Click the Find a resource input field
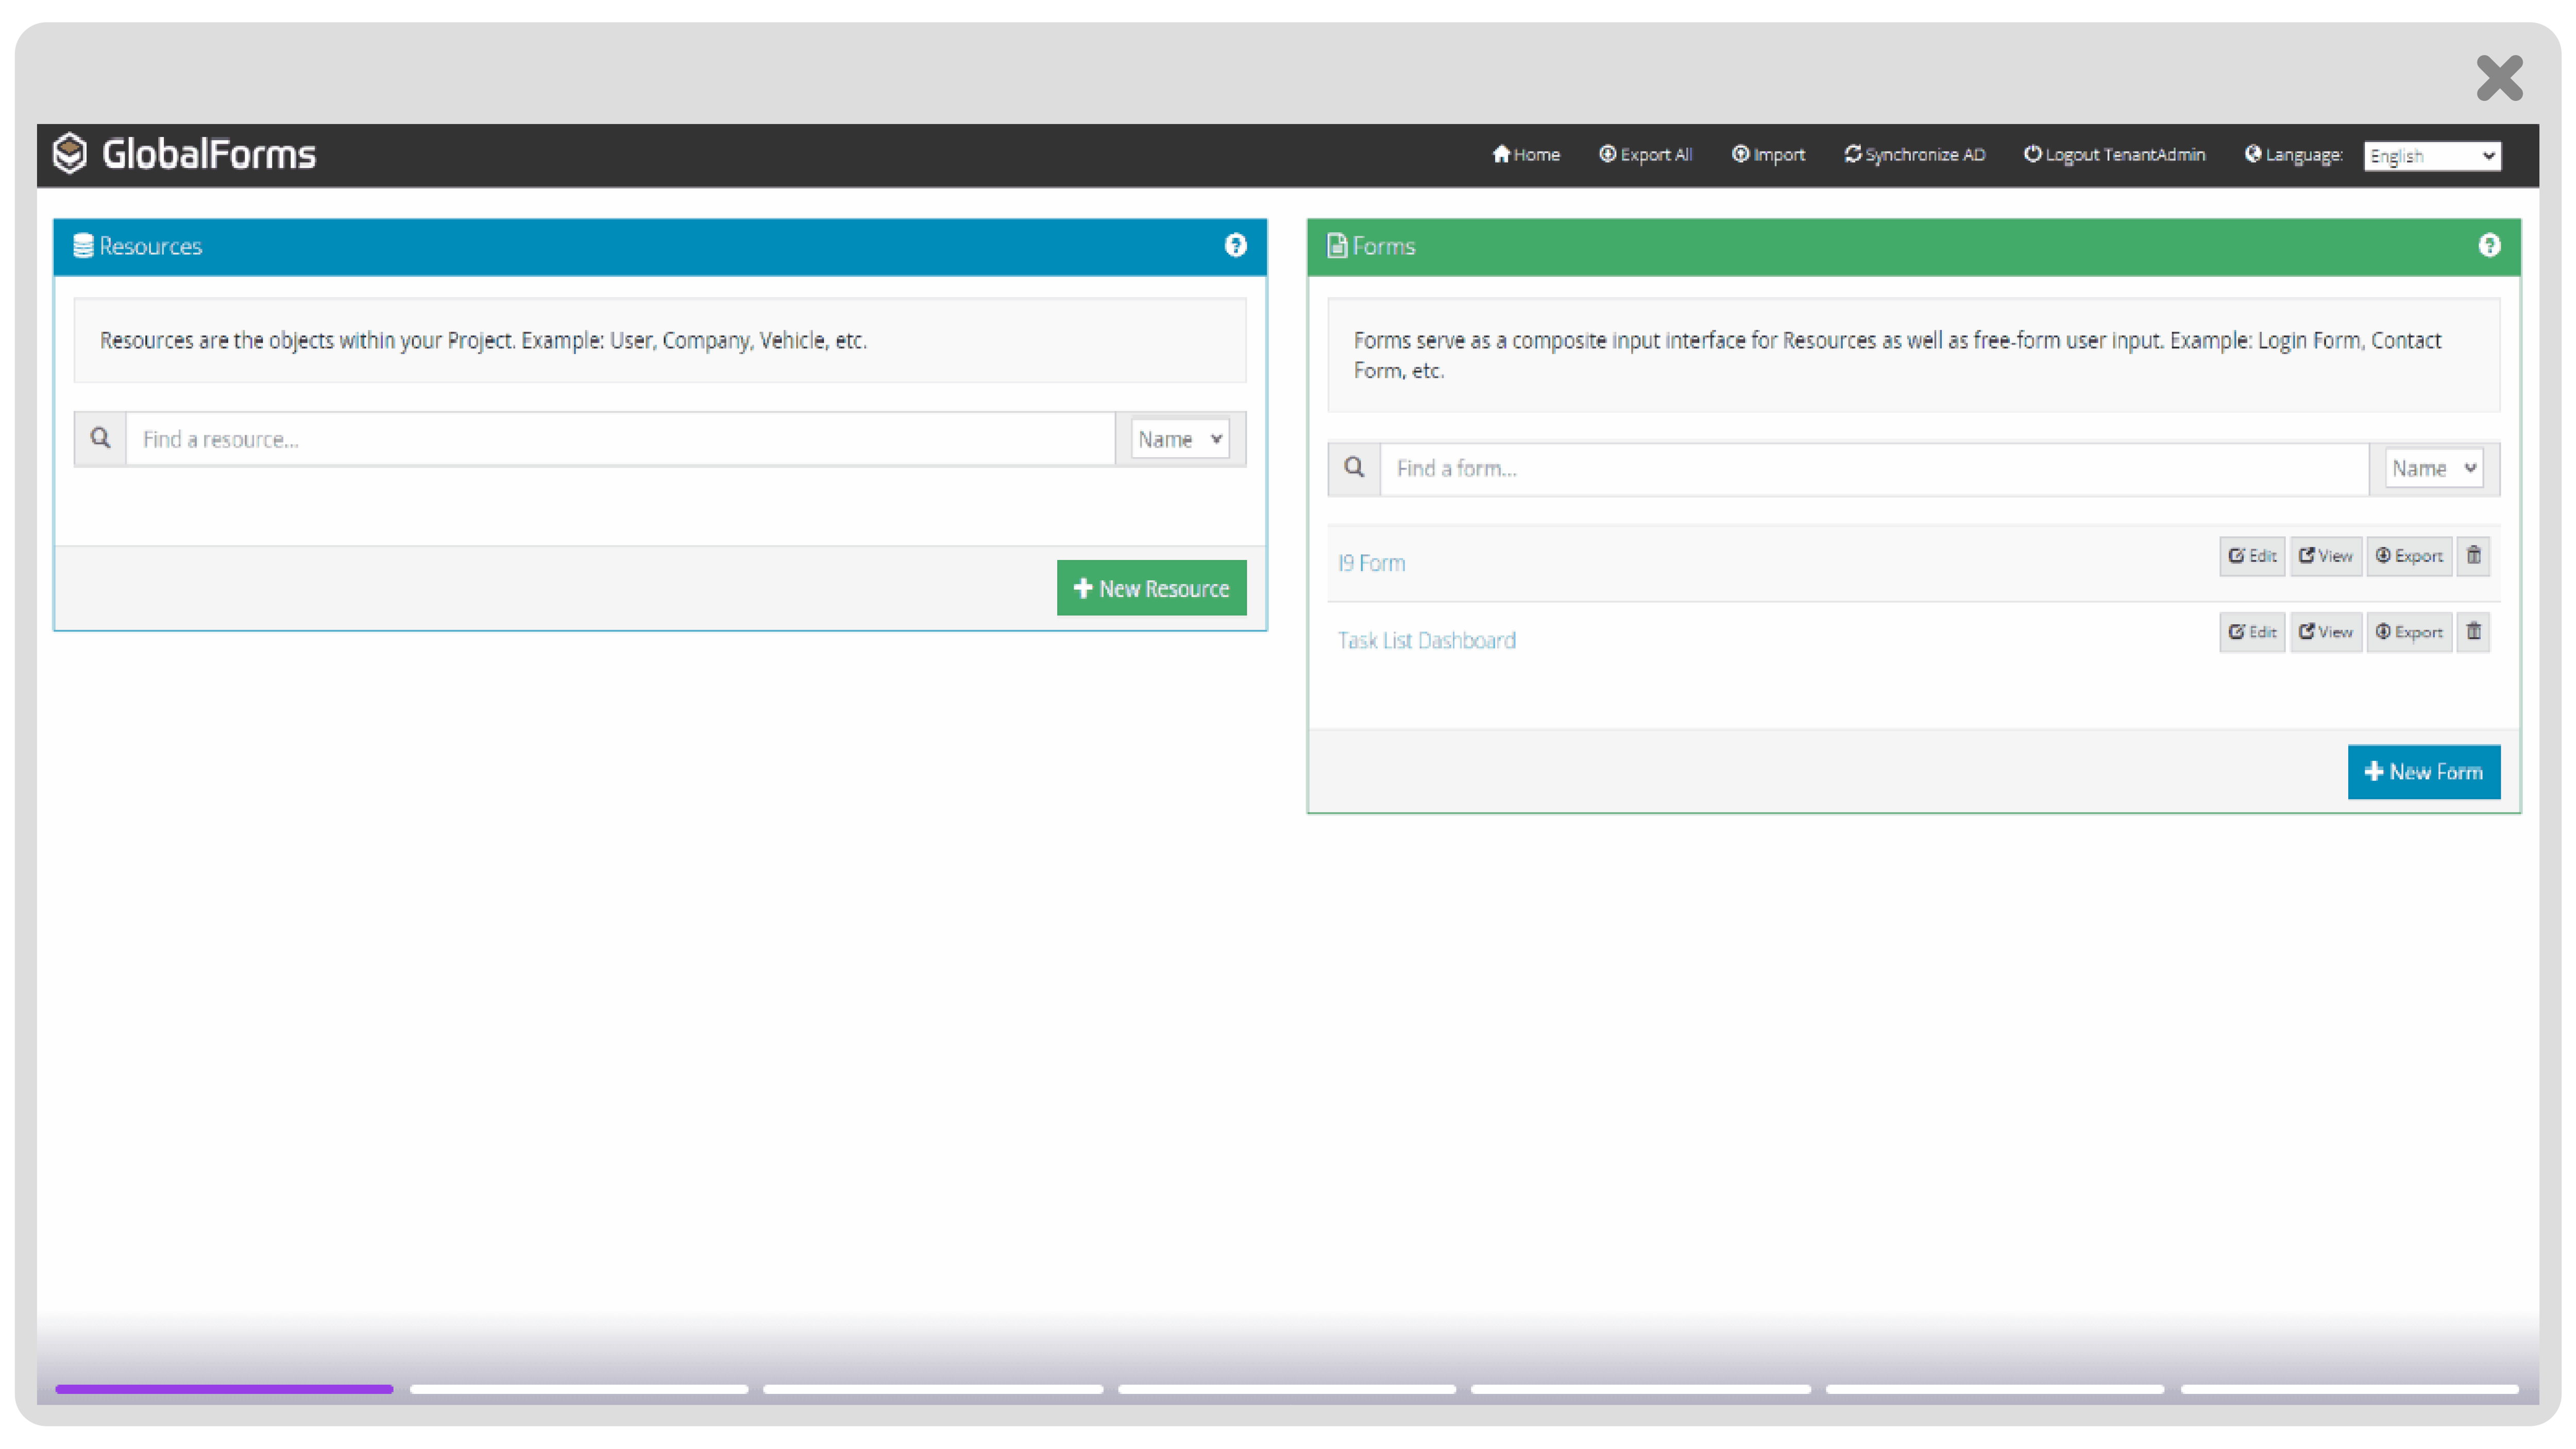Image resolution: width=2576 pixels, height=1449 pixels. click(x=620, y=438)
